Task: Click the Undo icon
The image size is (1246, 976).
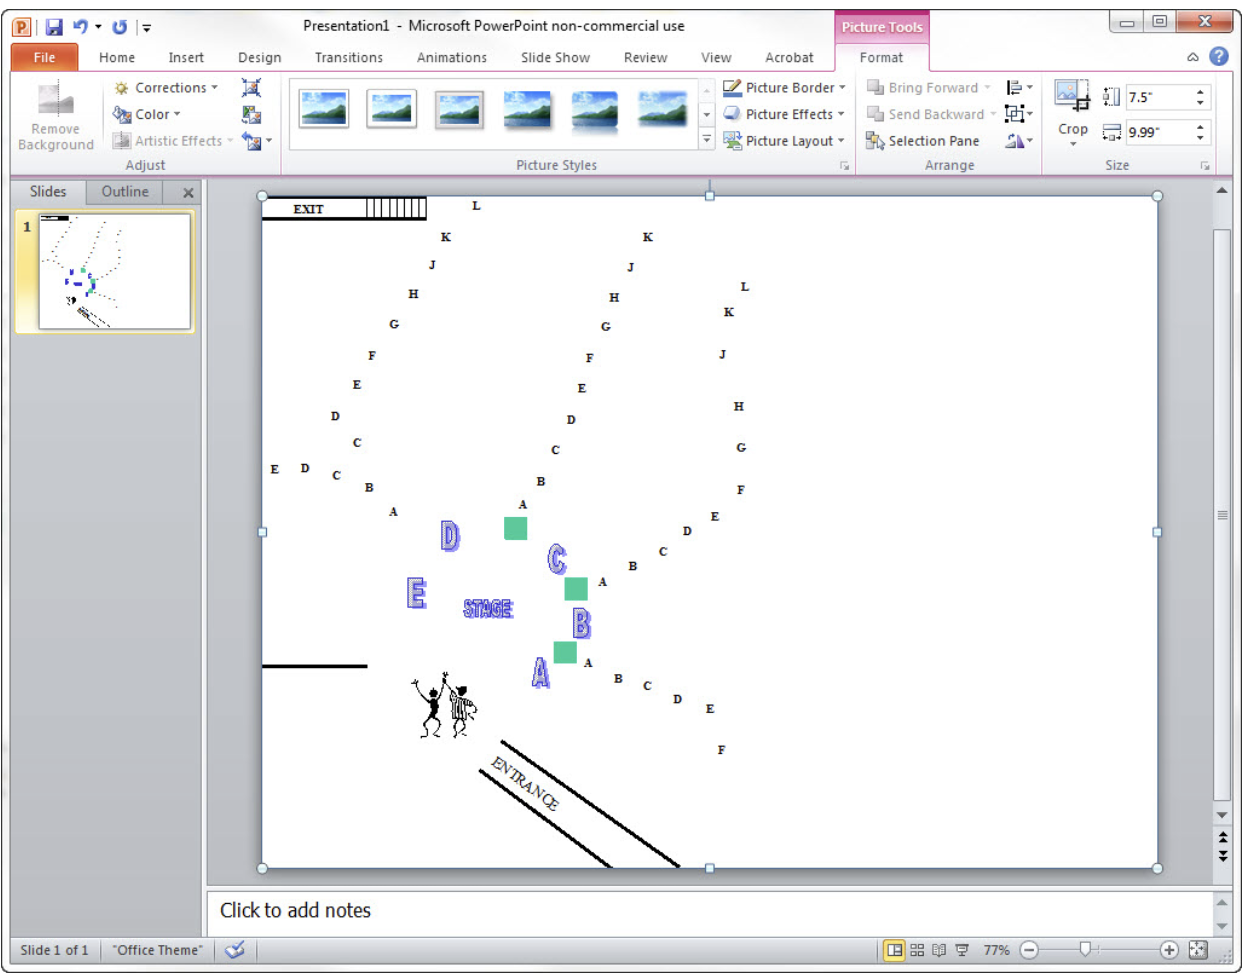Action: coord(80,27)
